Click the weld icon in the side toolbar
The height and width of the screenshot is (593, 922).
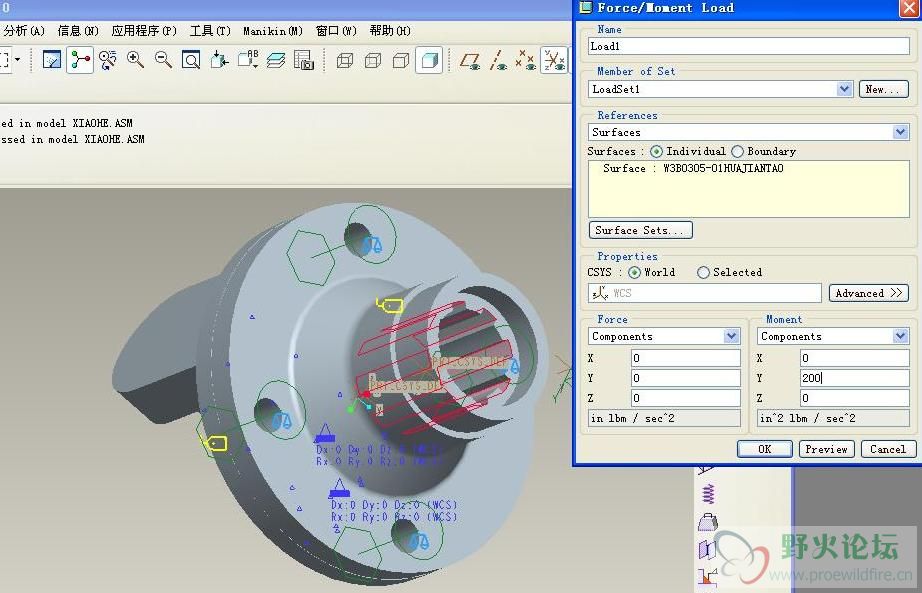pos(708,578)
